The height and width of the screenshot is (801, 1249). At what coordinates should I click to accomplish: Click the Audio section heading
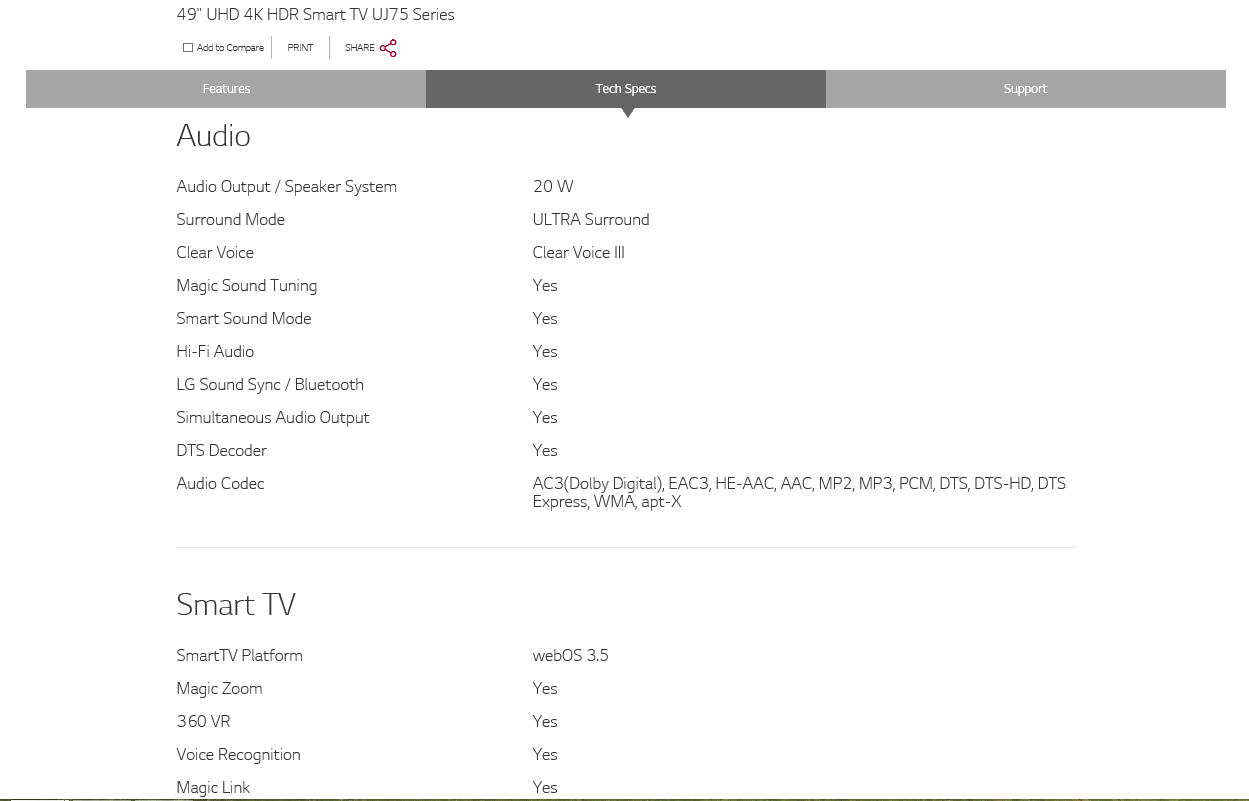tap(213, 136)
